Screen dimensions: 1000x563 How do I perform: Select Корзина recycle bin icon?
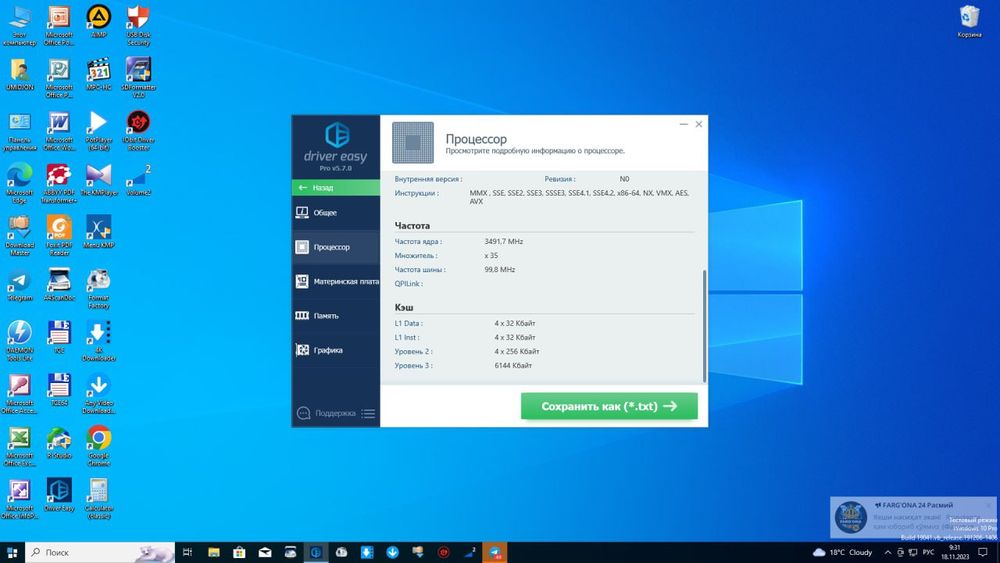point(969,20)
